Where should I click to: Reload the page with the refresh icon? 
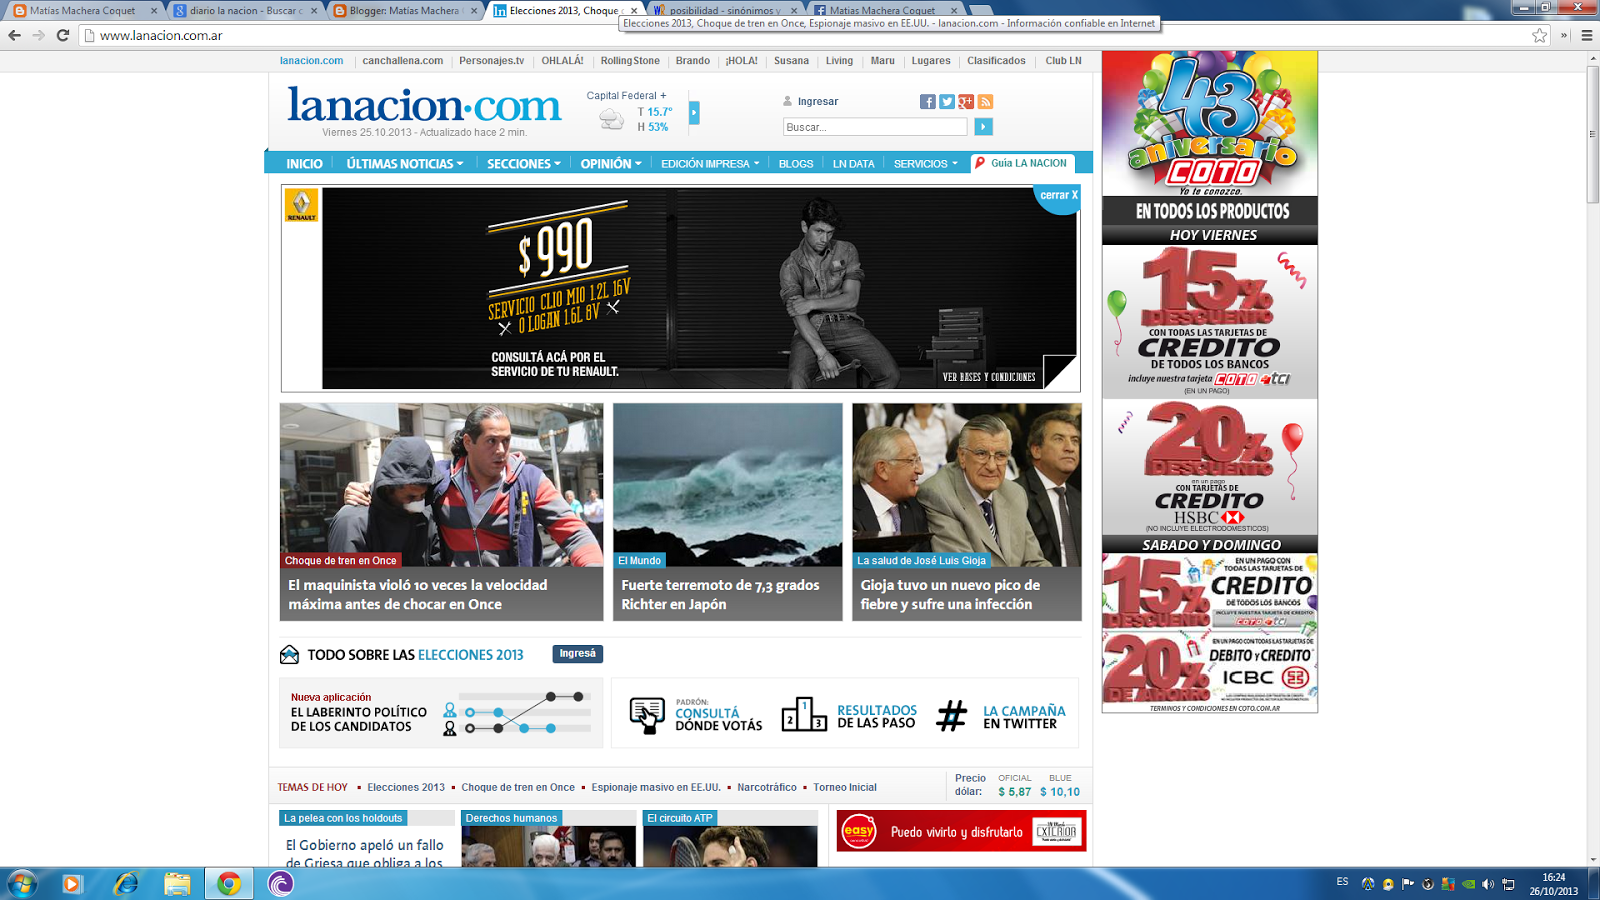click(x=62, y=35)
